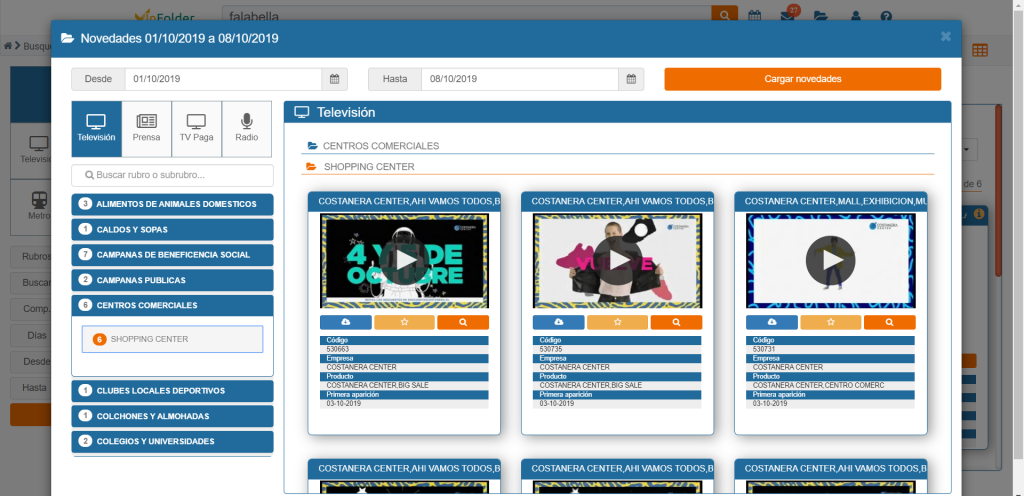The height and width of the screenshot is (496, 1024).
Task: Open mail inbox icon with 27 badge
Action: (788, 16)
